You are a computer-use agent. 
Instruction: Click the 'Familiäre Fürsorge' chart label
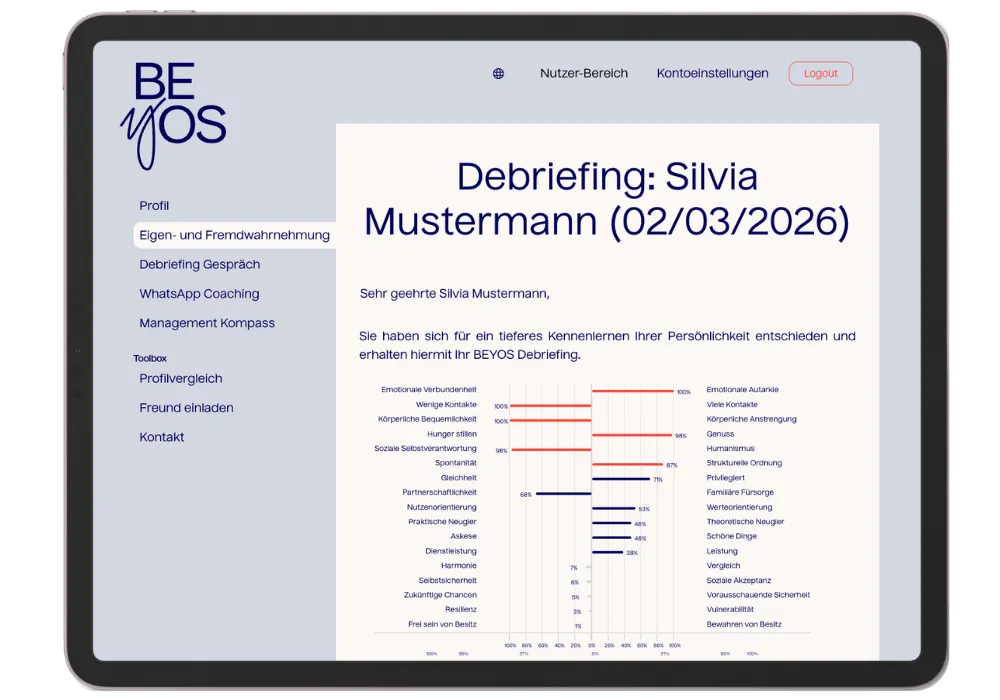[x=740, y=492]
